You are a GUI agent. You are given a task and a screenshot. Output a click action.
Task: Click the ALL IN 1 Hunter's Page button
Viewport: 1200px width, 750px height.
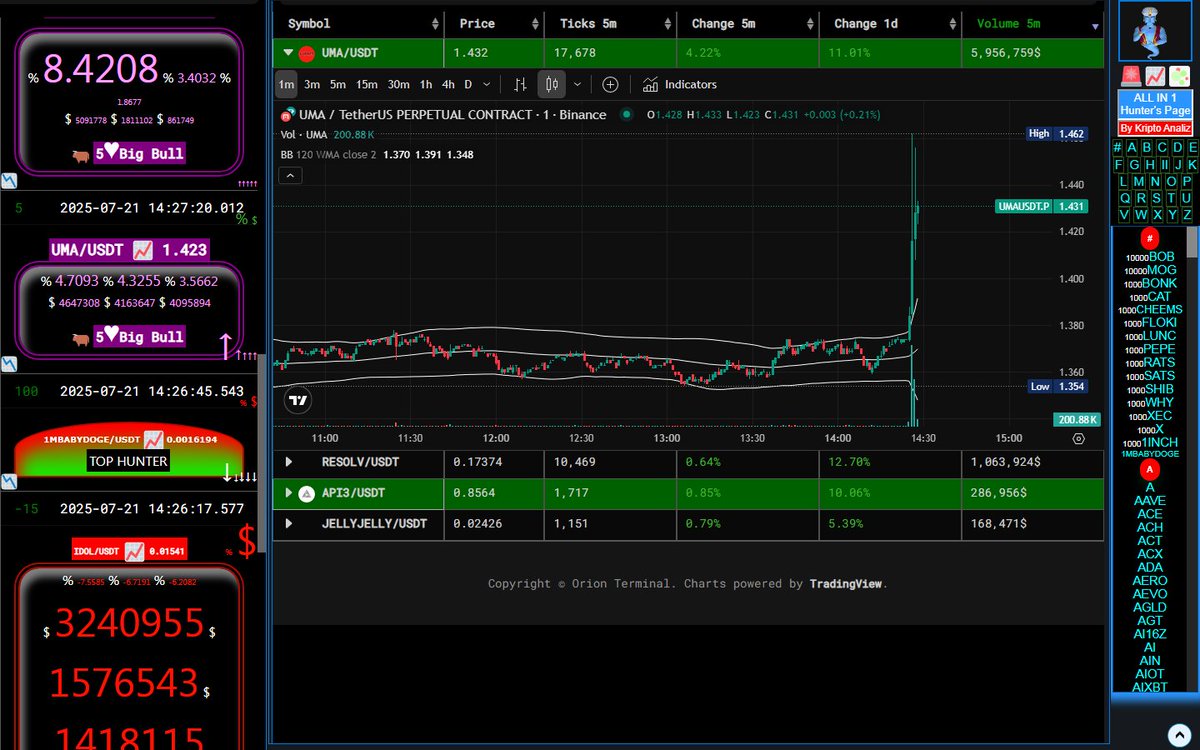click(x=1155, y=104)
